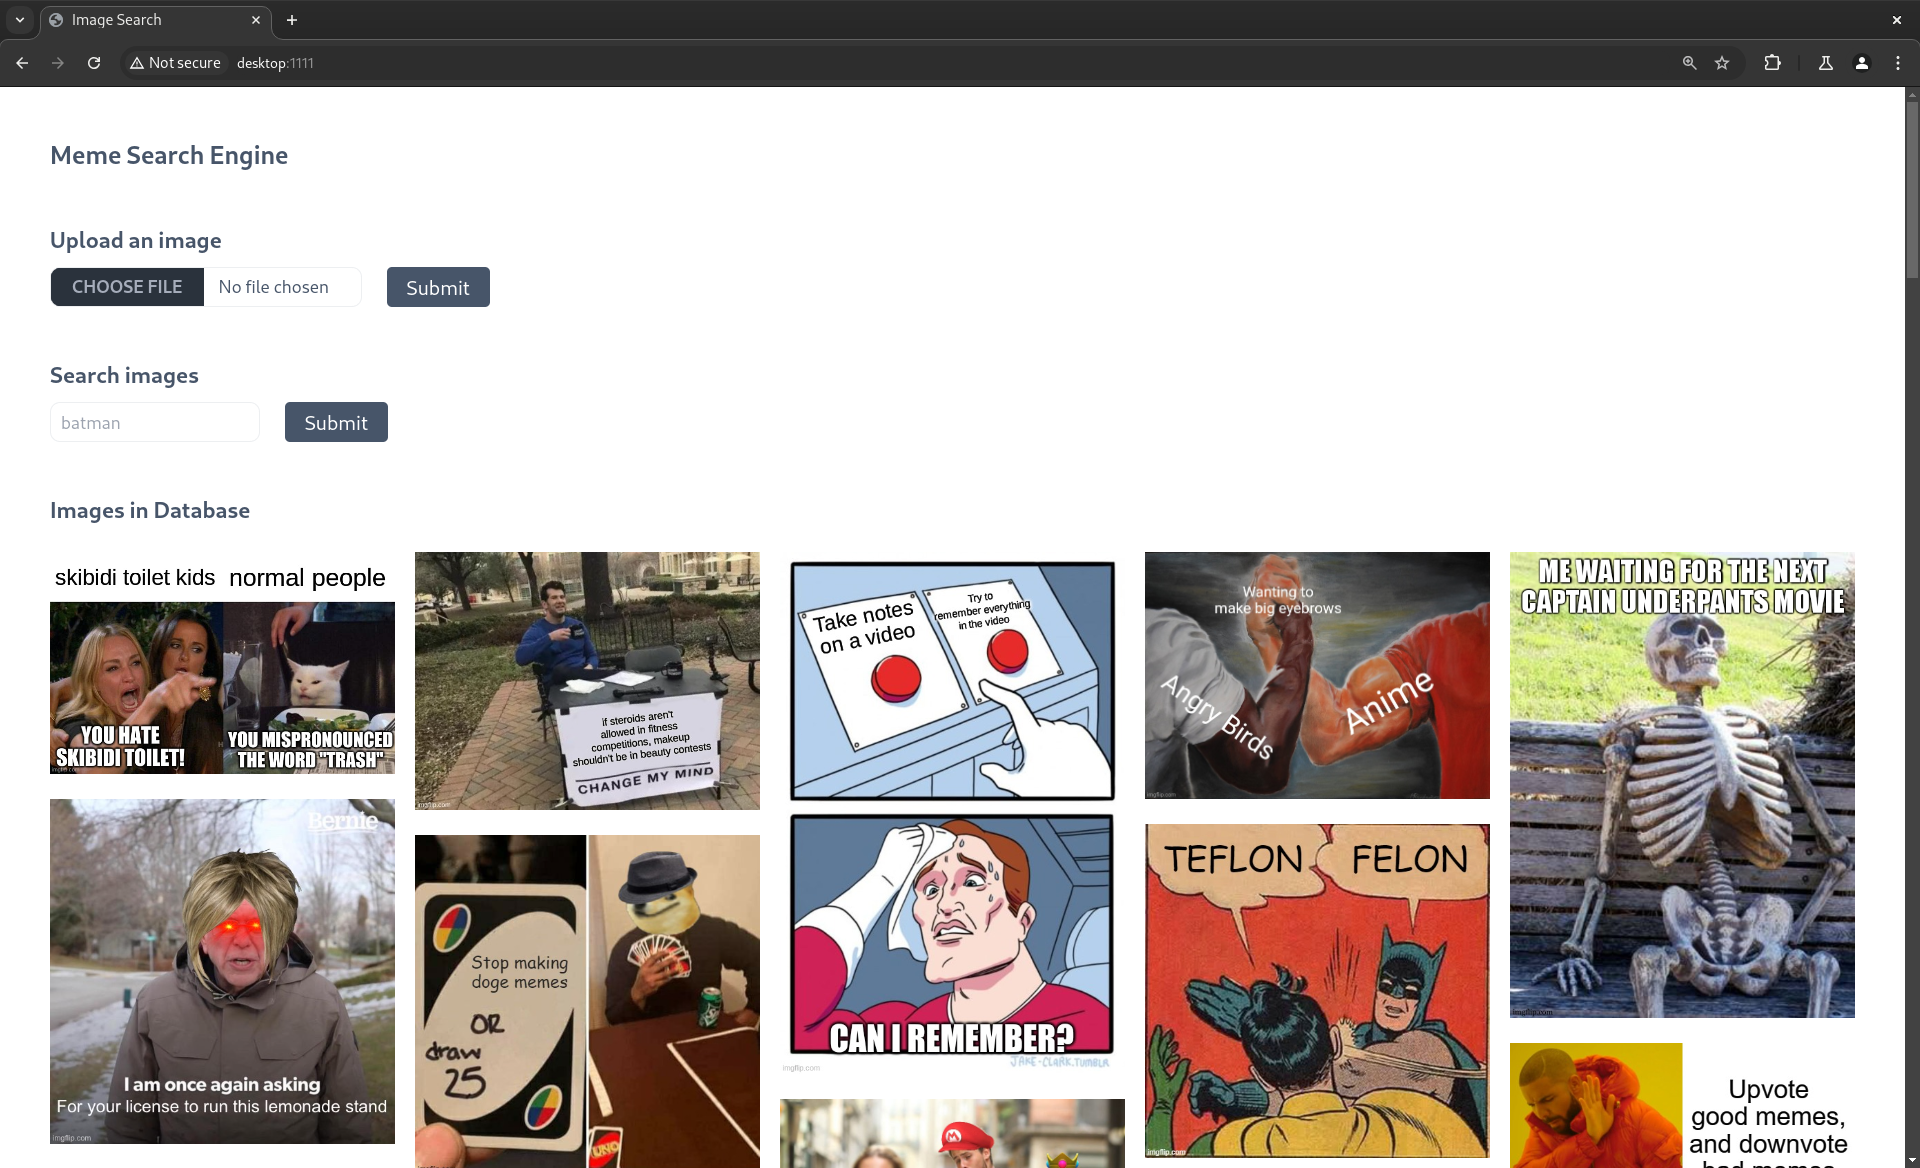Viewport: 1920px width, 1168px height.
Task: Select the 'batman' text in search box
Action: (x=155, y=421)
